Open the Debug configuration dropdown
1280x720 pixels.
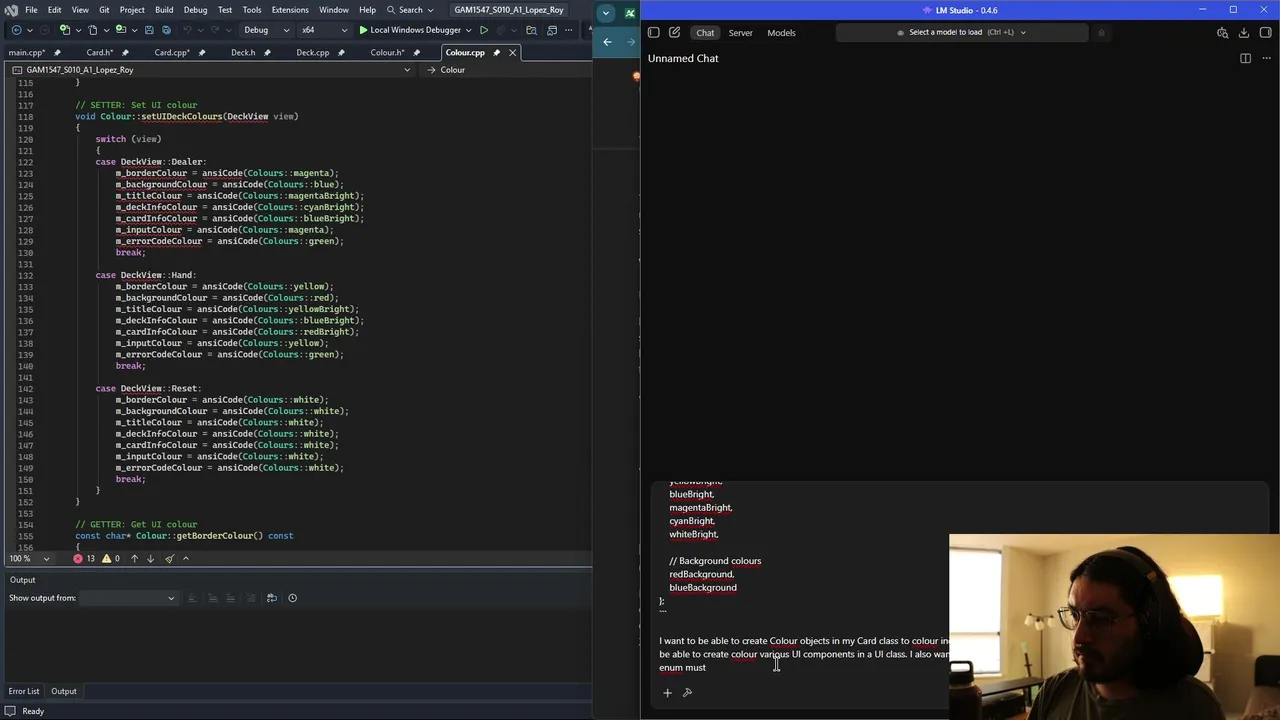point(266,30)
